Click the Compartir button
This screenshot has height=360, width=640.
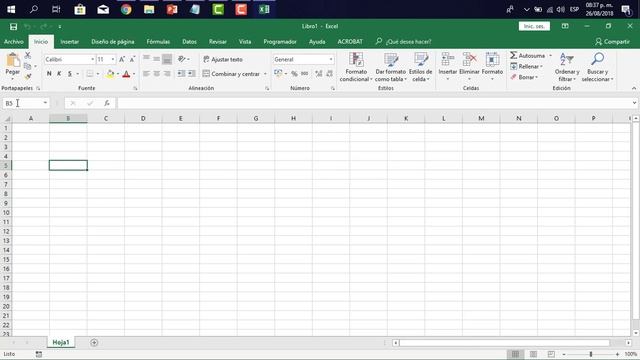click(612, 42)
